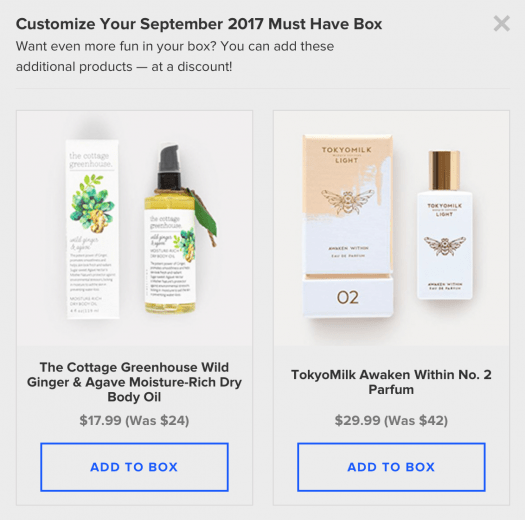
Task: Click the ginger plant illustration on packaging
Action: coord(92,203)
